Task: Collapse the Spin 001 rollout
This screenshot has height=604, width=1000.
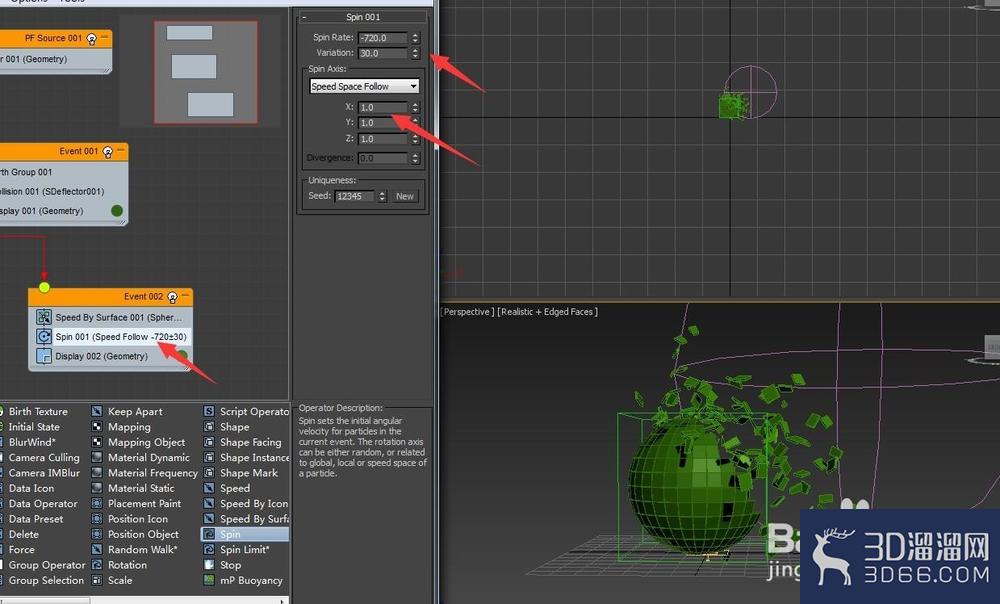Action: [304, 17]
